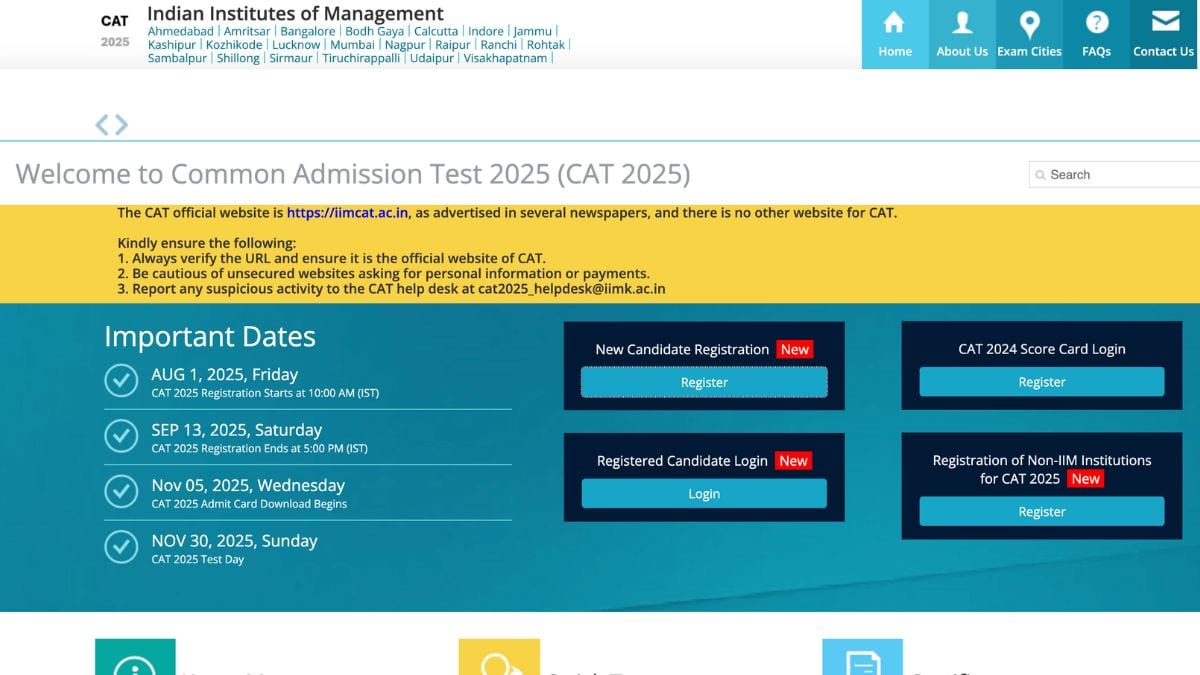This screenshot has width=1200, height=675.
Task: Open the Calcutta institute link
Action: (x=436, y=32)
